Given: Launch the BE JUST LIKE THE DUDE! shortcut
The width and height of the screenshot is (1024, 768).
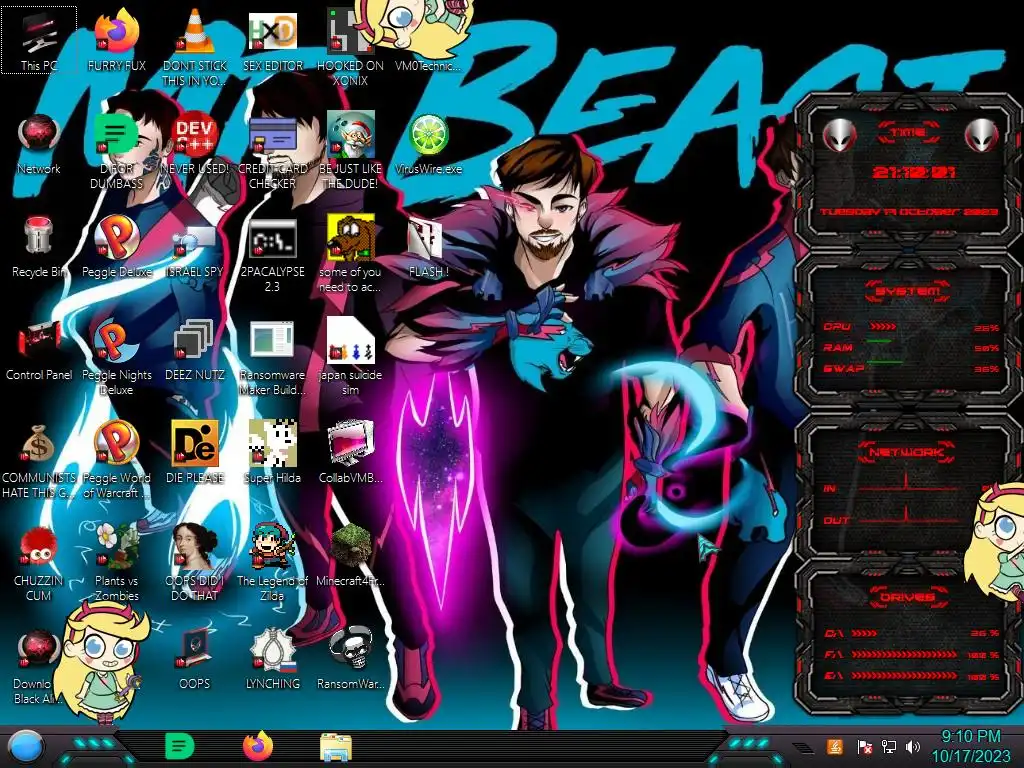Looking at the screenshot, I should pos(350,152).
